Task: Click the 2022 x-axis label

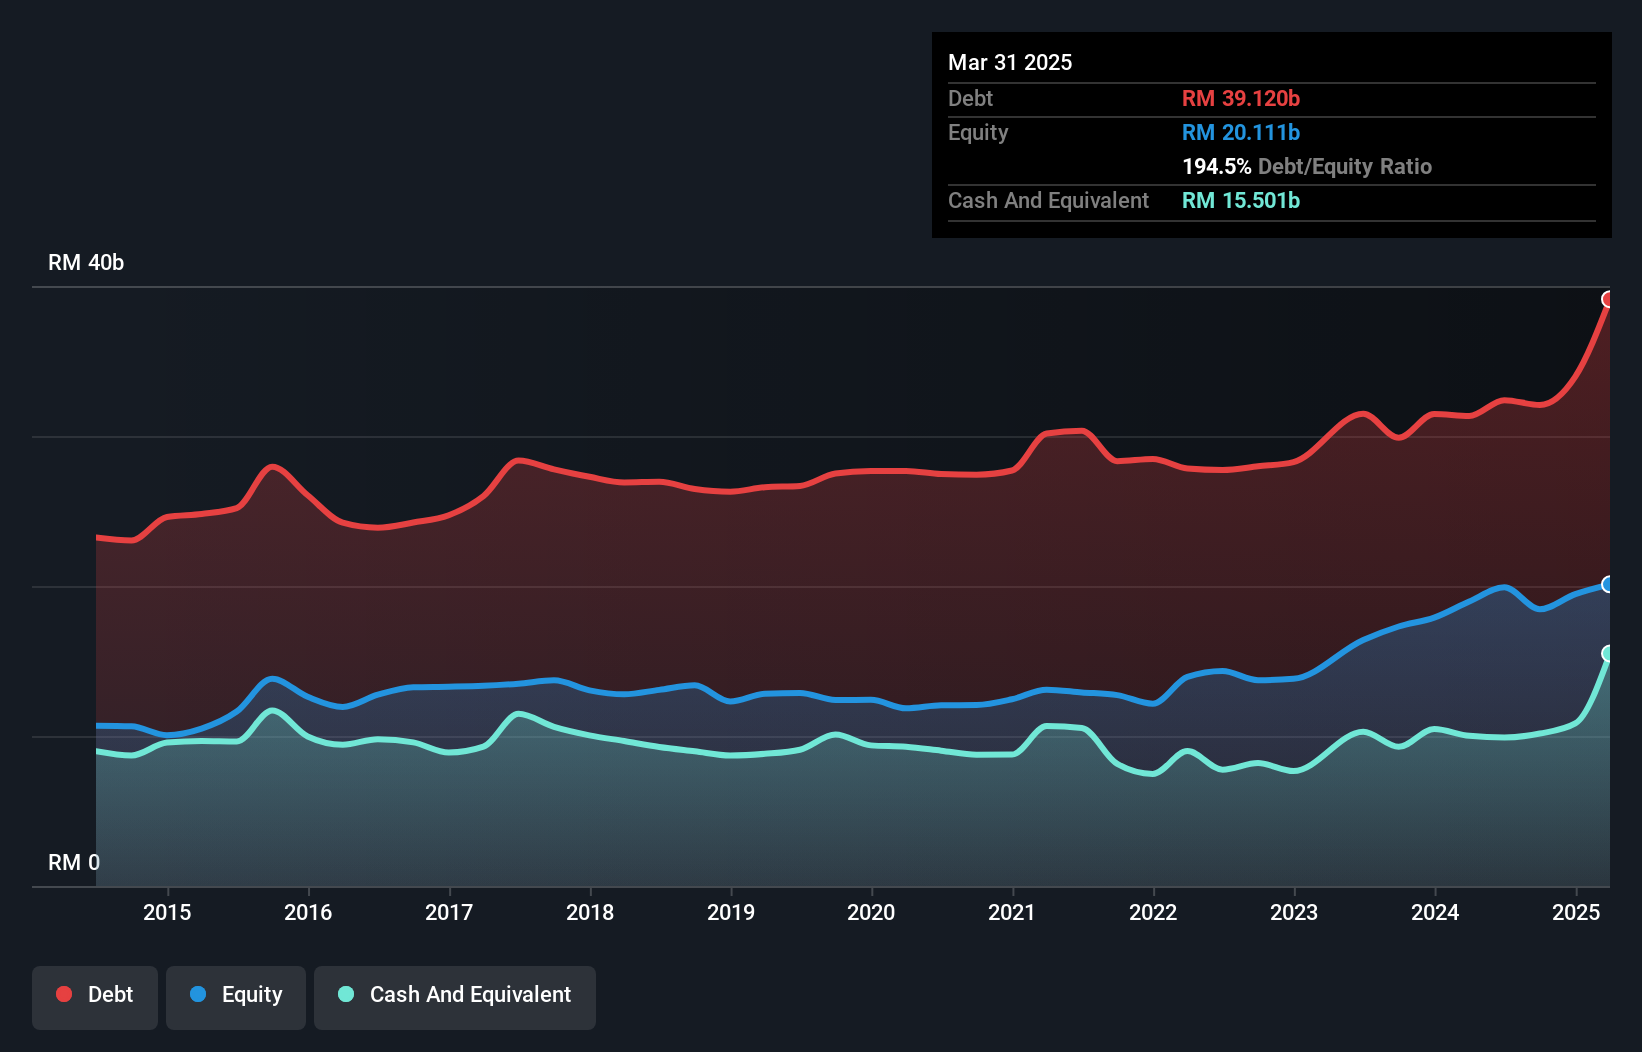Action: pos(1153,912)
